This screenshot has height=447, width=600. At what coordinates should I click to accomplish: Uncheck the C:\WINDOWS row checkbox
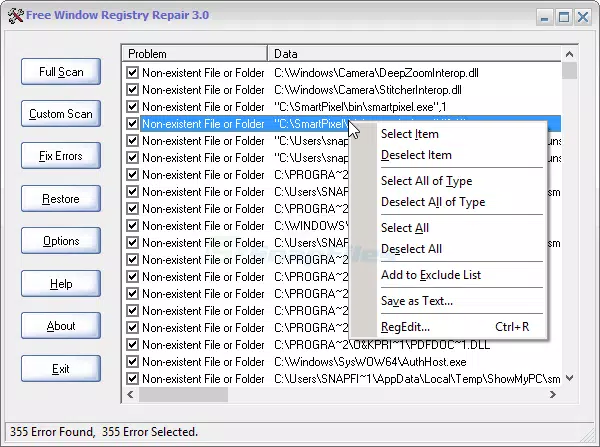click(132, 225)
